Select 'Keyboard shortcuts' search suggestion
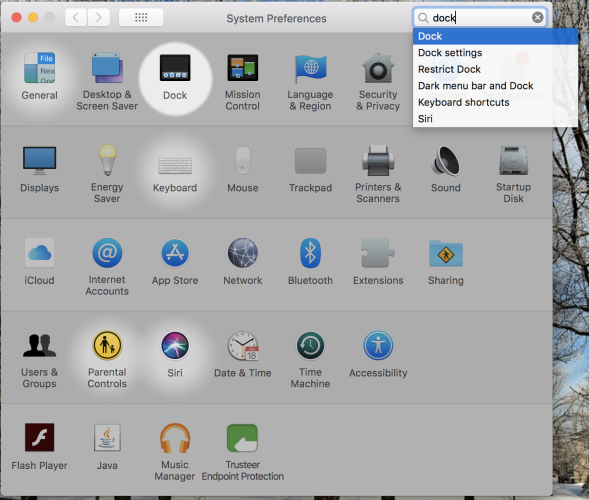The image size is (589, 500). tap(495, 103)
